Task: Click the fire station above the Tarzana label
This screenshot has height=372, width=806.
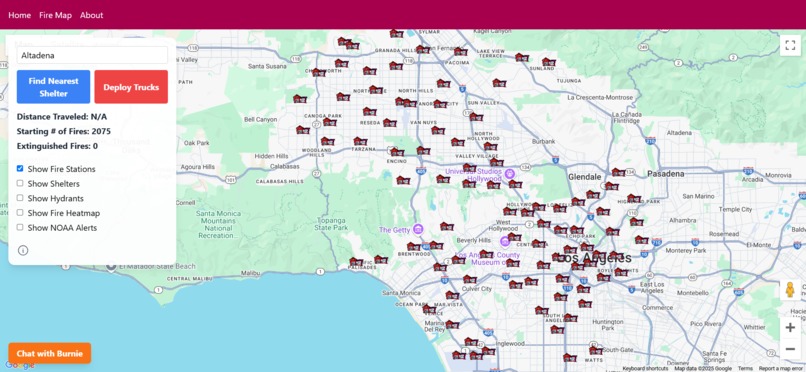Action: point(360,141)
